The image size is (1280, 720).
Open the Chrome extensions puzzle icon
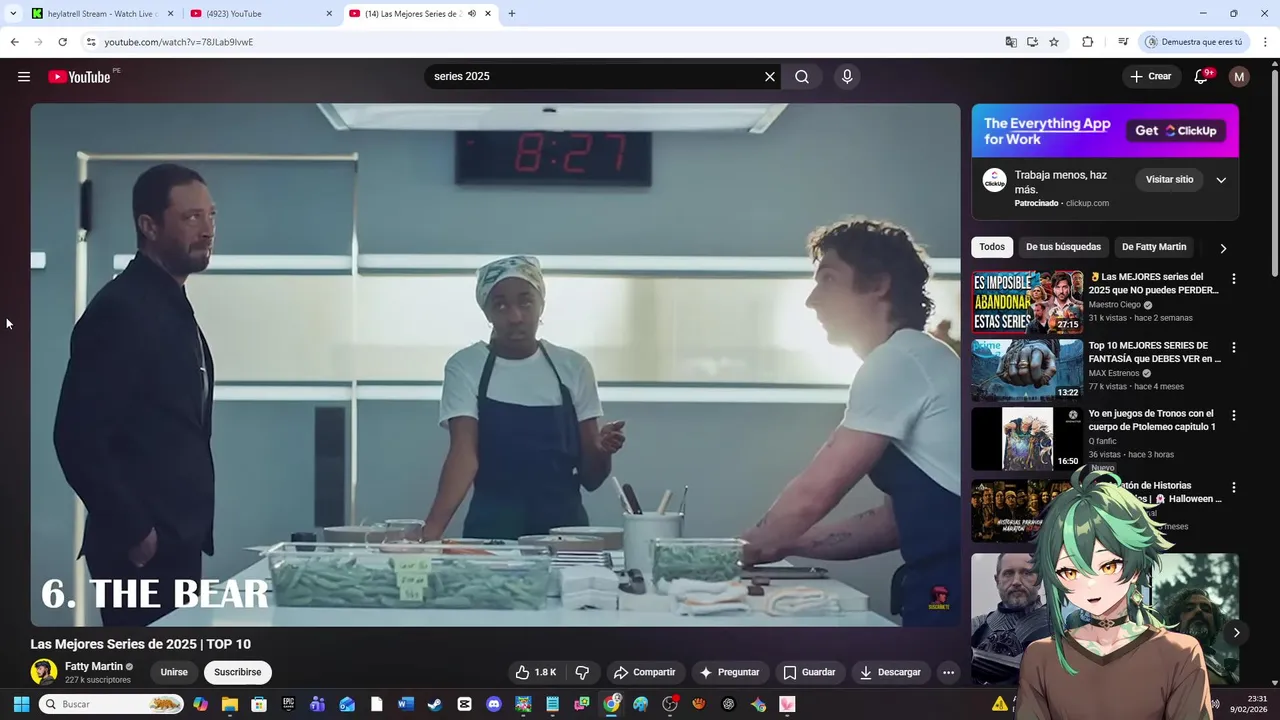[x=1088, y=42]
